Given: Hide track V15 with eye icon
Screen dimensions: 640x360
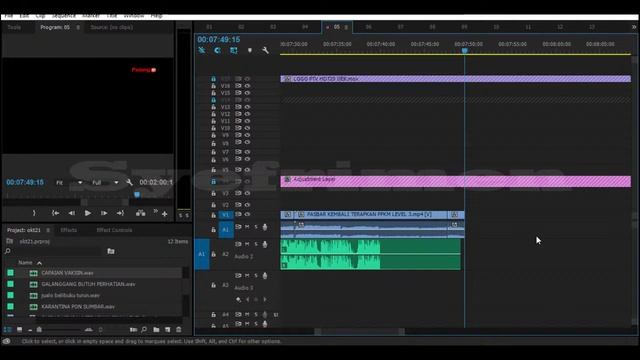Looking at the screenshot, I should pos(247,93).
